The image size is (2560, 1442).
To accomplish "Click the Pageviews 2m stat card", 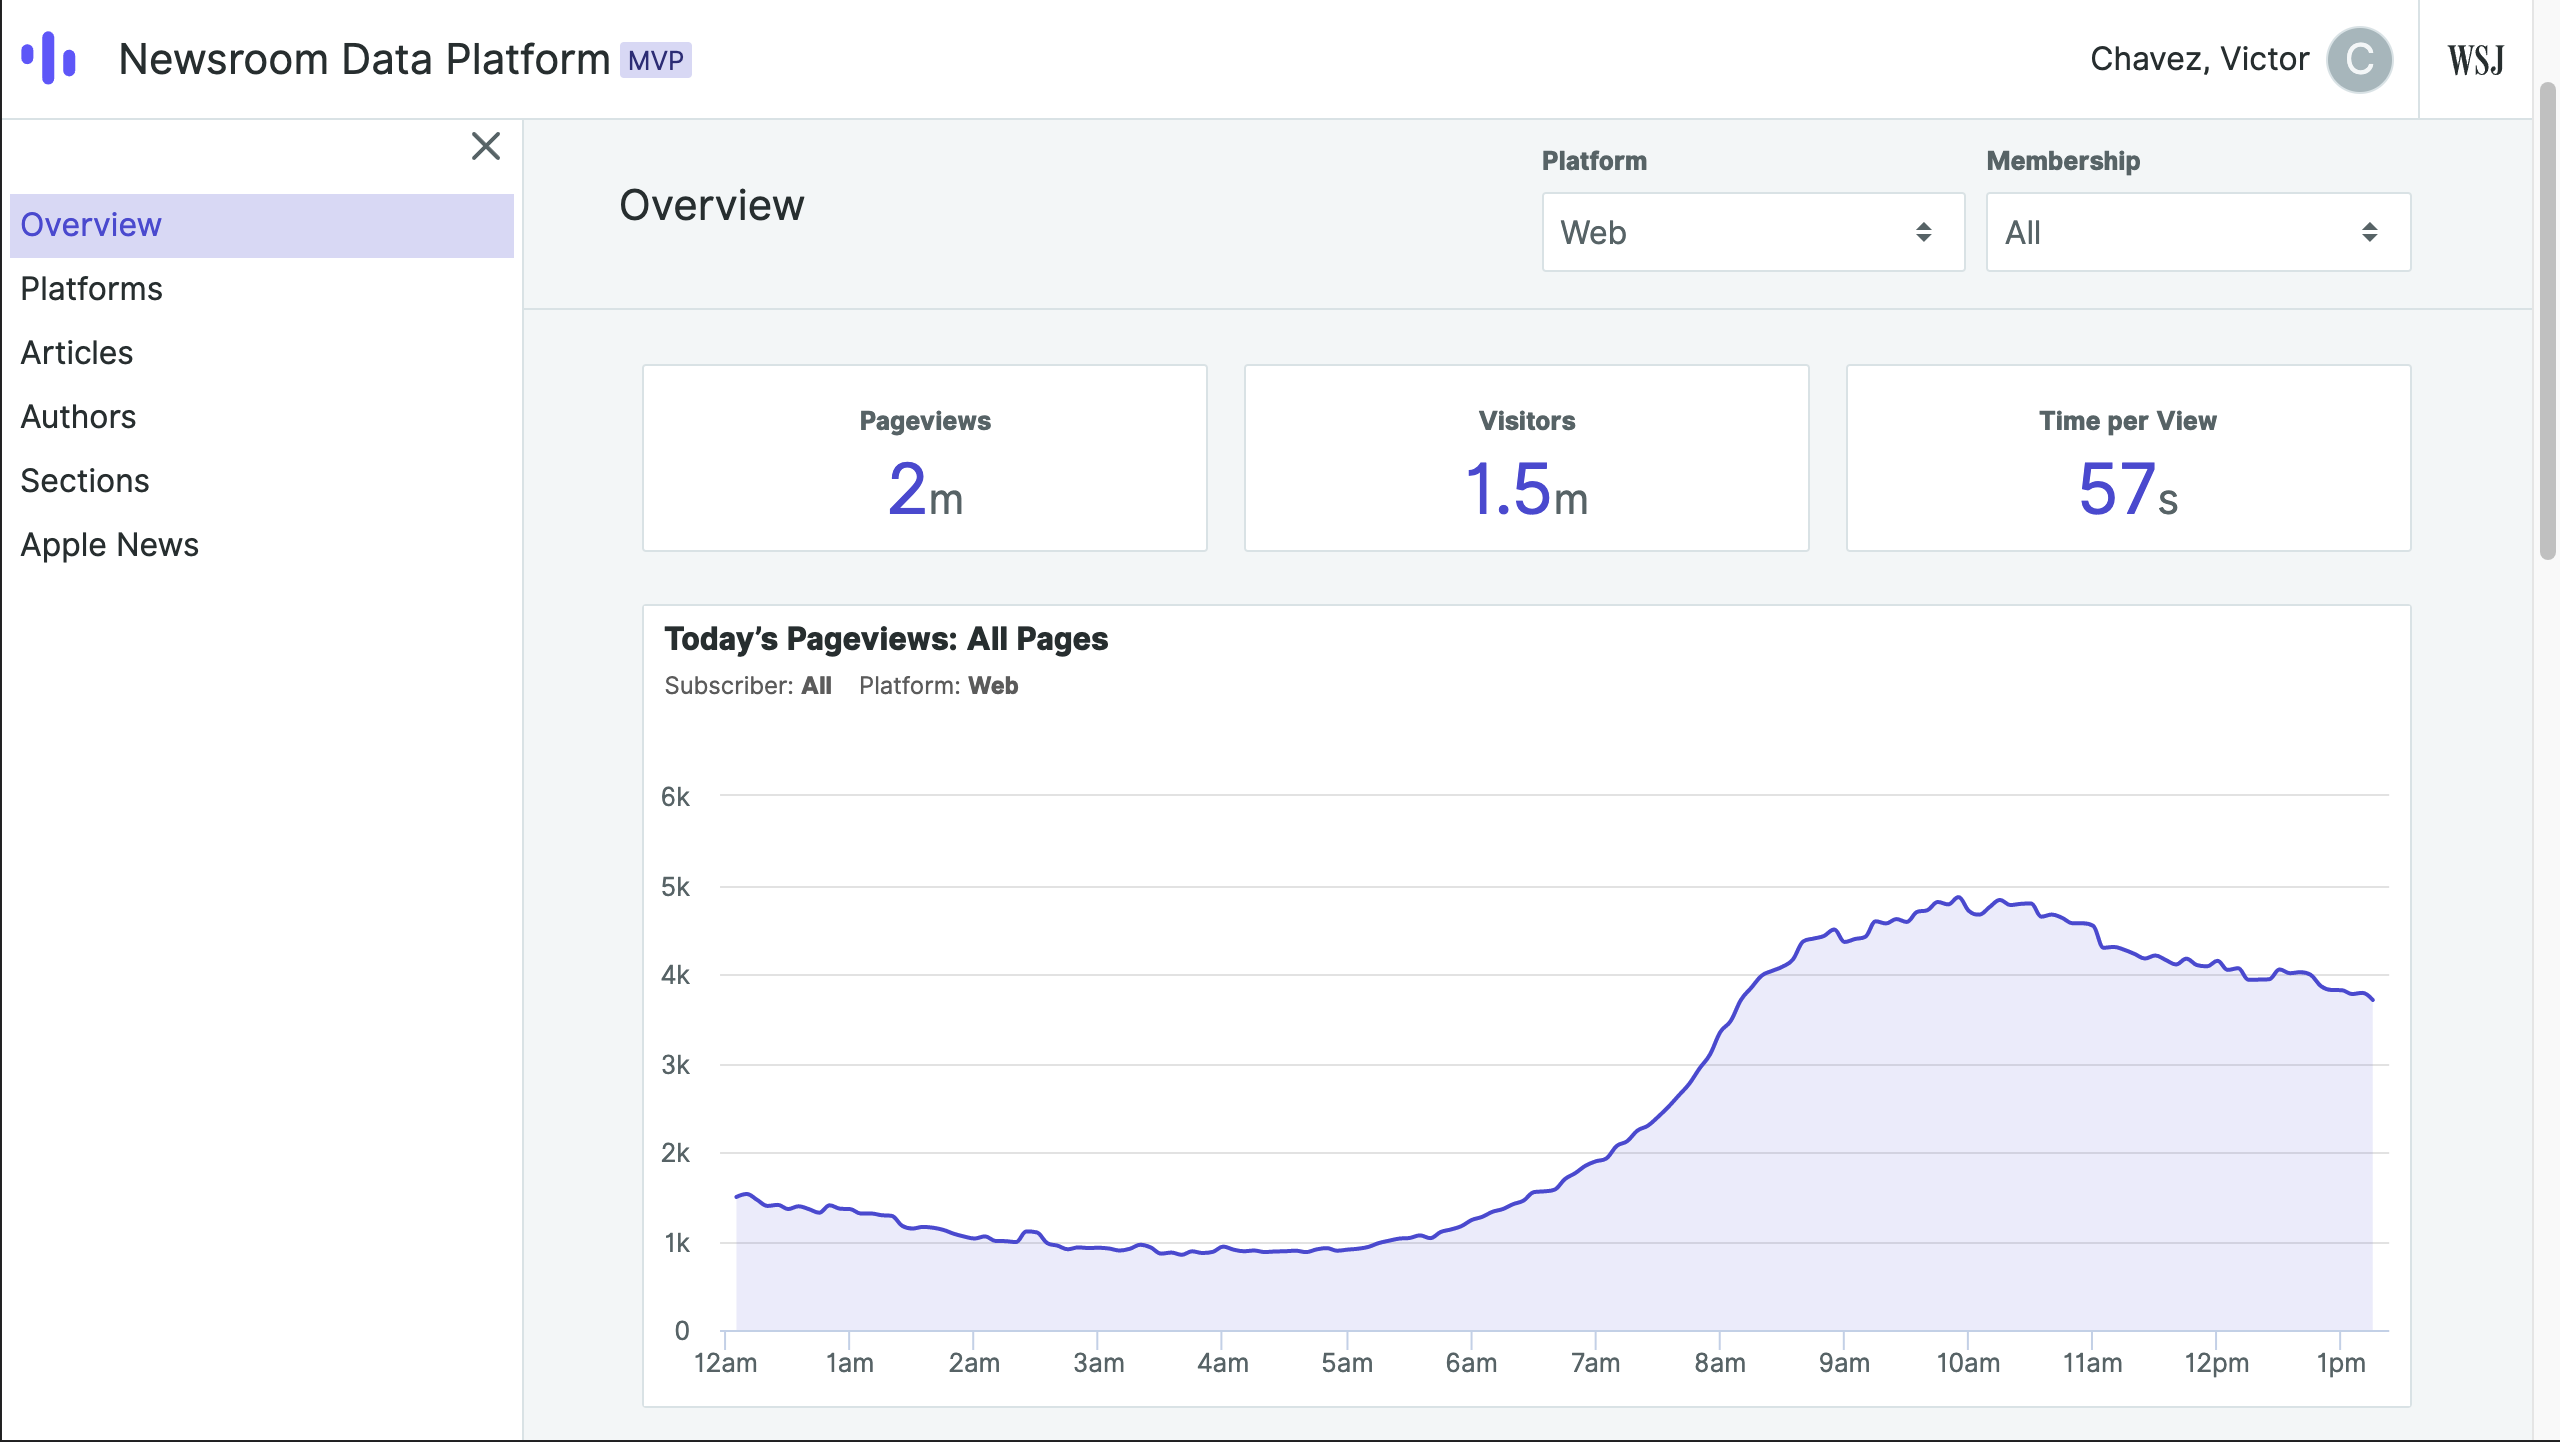I will click(x=924, y=458).
